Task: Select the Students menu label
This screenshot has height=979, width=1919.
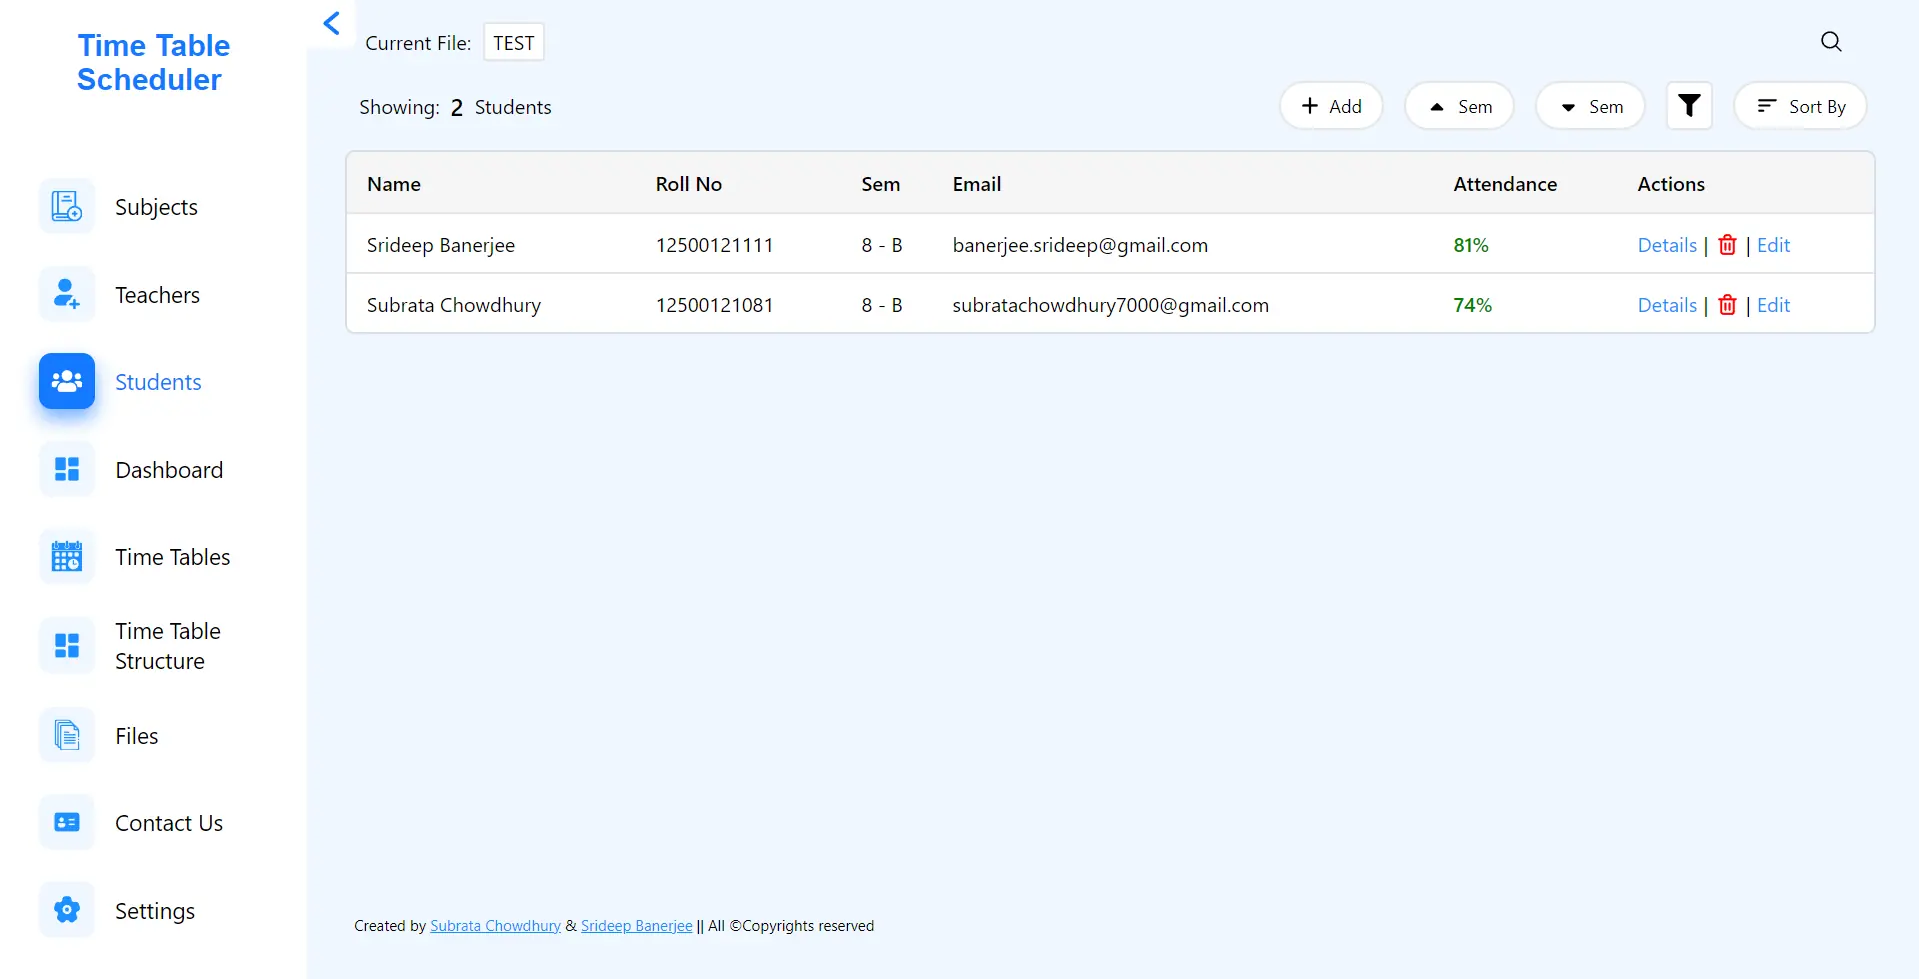Action: point(158,382)
